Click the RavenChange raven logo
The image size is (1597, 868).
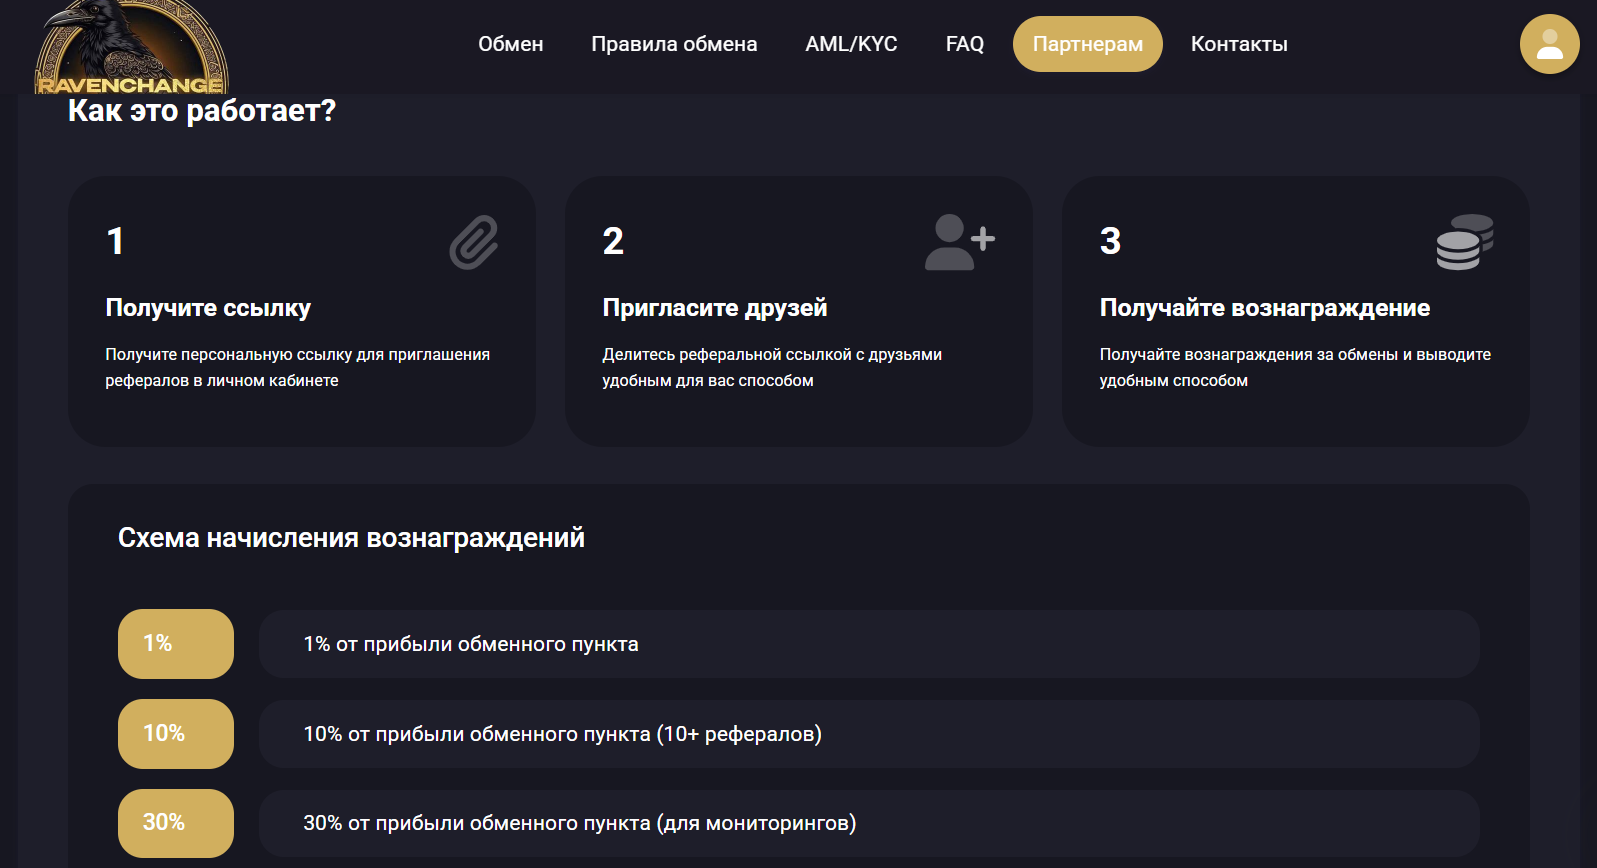click(x=131, y=48)
